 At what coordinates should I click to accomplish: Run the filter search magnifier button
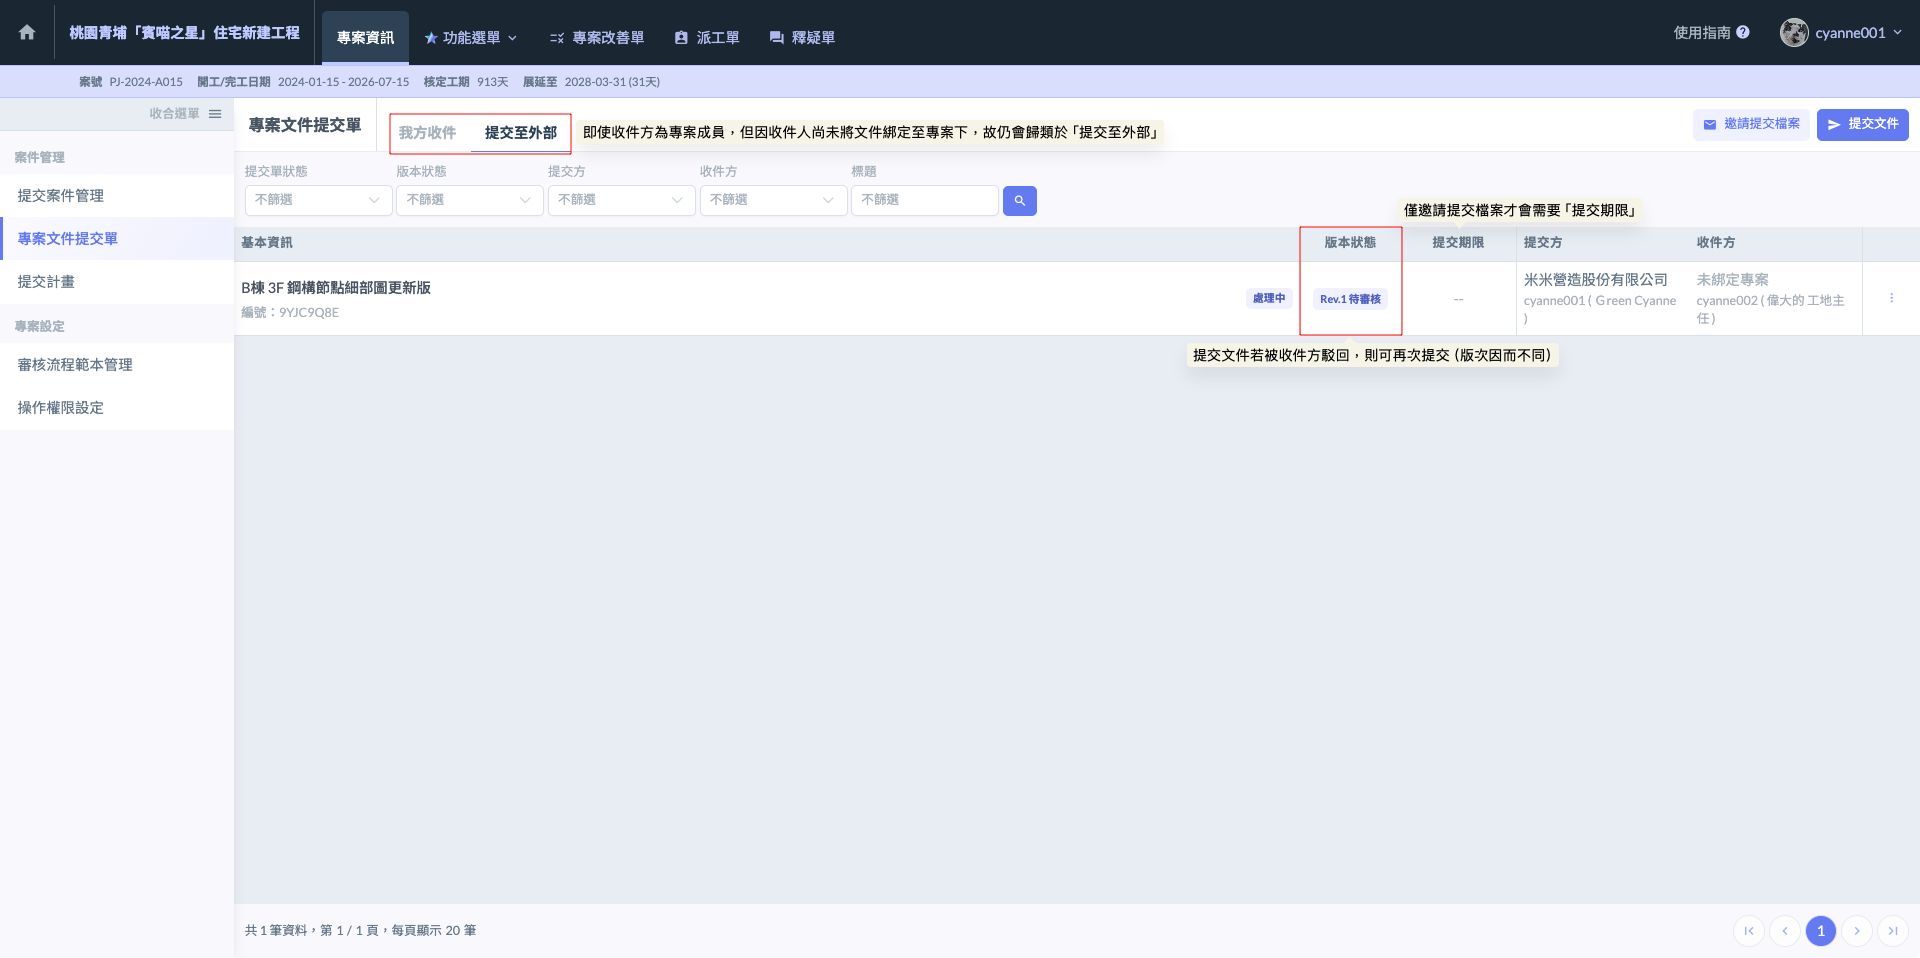point(1020,201)
